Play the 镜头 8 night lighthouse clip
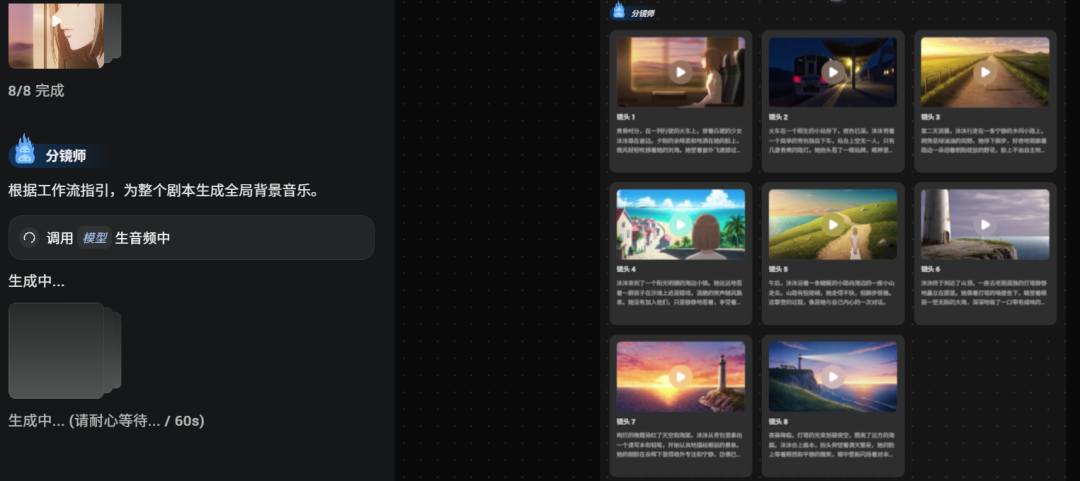This screenshot has height=481, width=1080. [833, 376]
